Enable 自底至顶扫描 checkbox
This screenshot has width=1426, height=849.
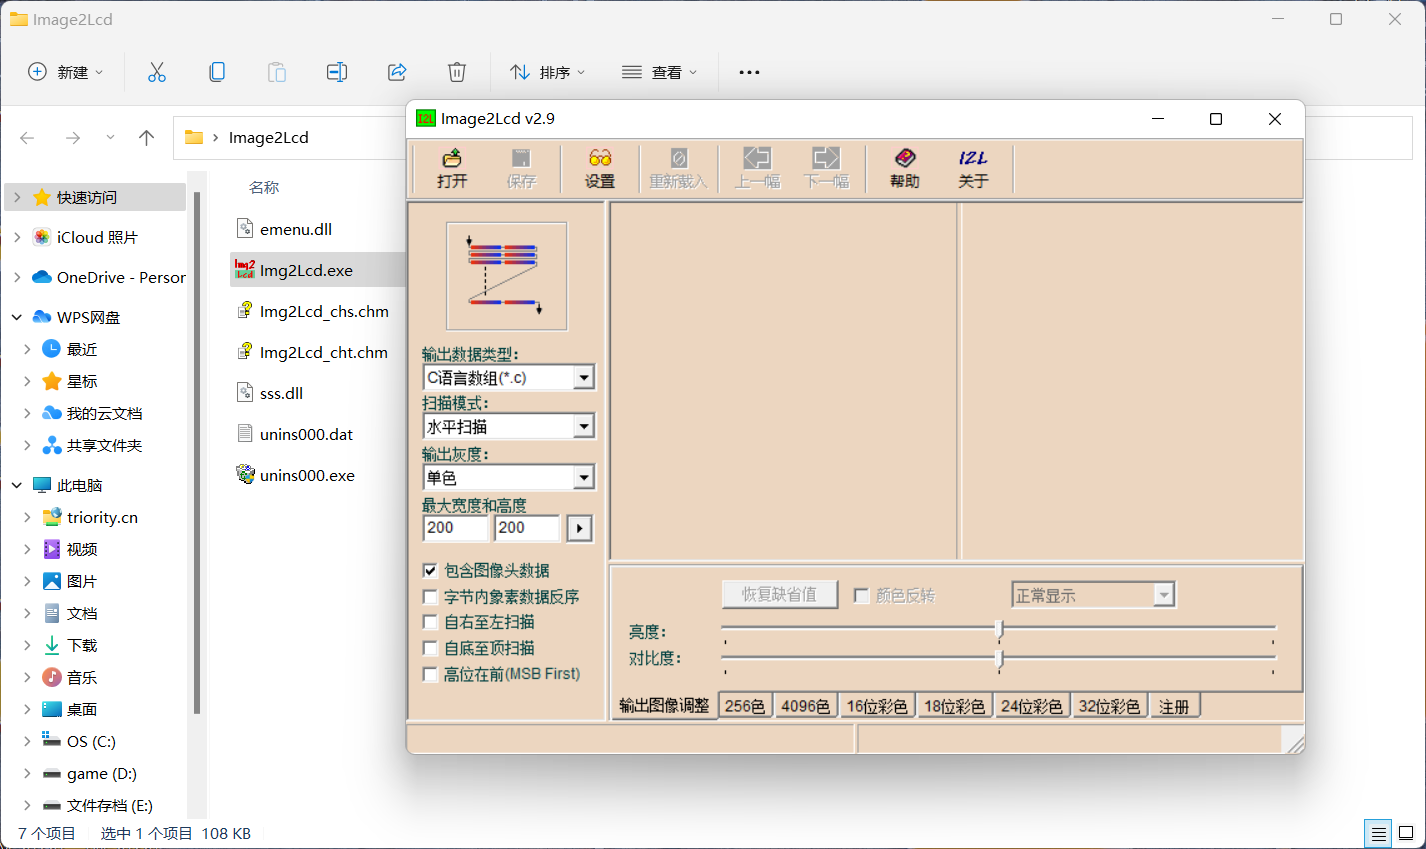pyautogui.click(x=430, y=648)
